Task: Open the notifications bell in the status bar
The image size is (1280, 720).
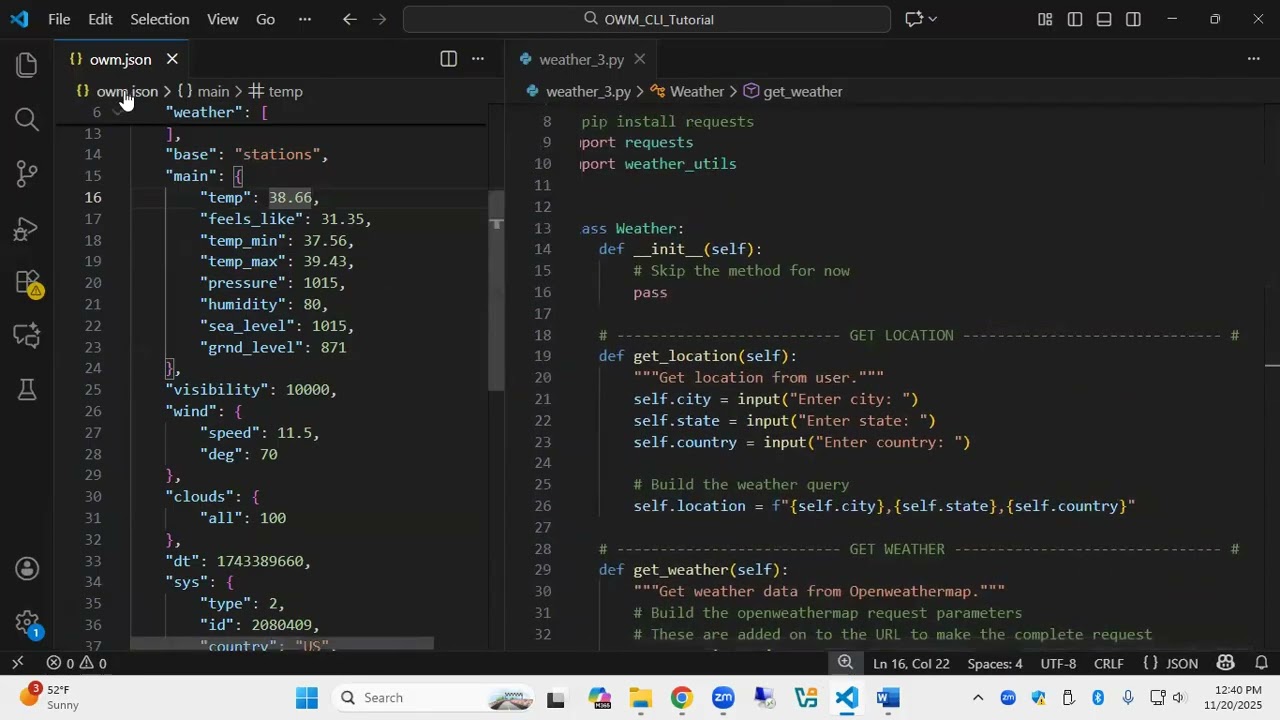Action: click(x=1261, y=663)
